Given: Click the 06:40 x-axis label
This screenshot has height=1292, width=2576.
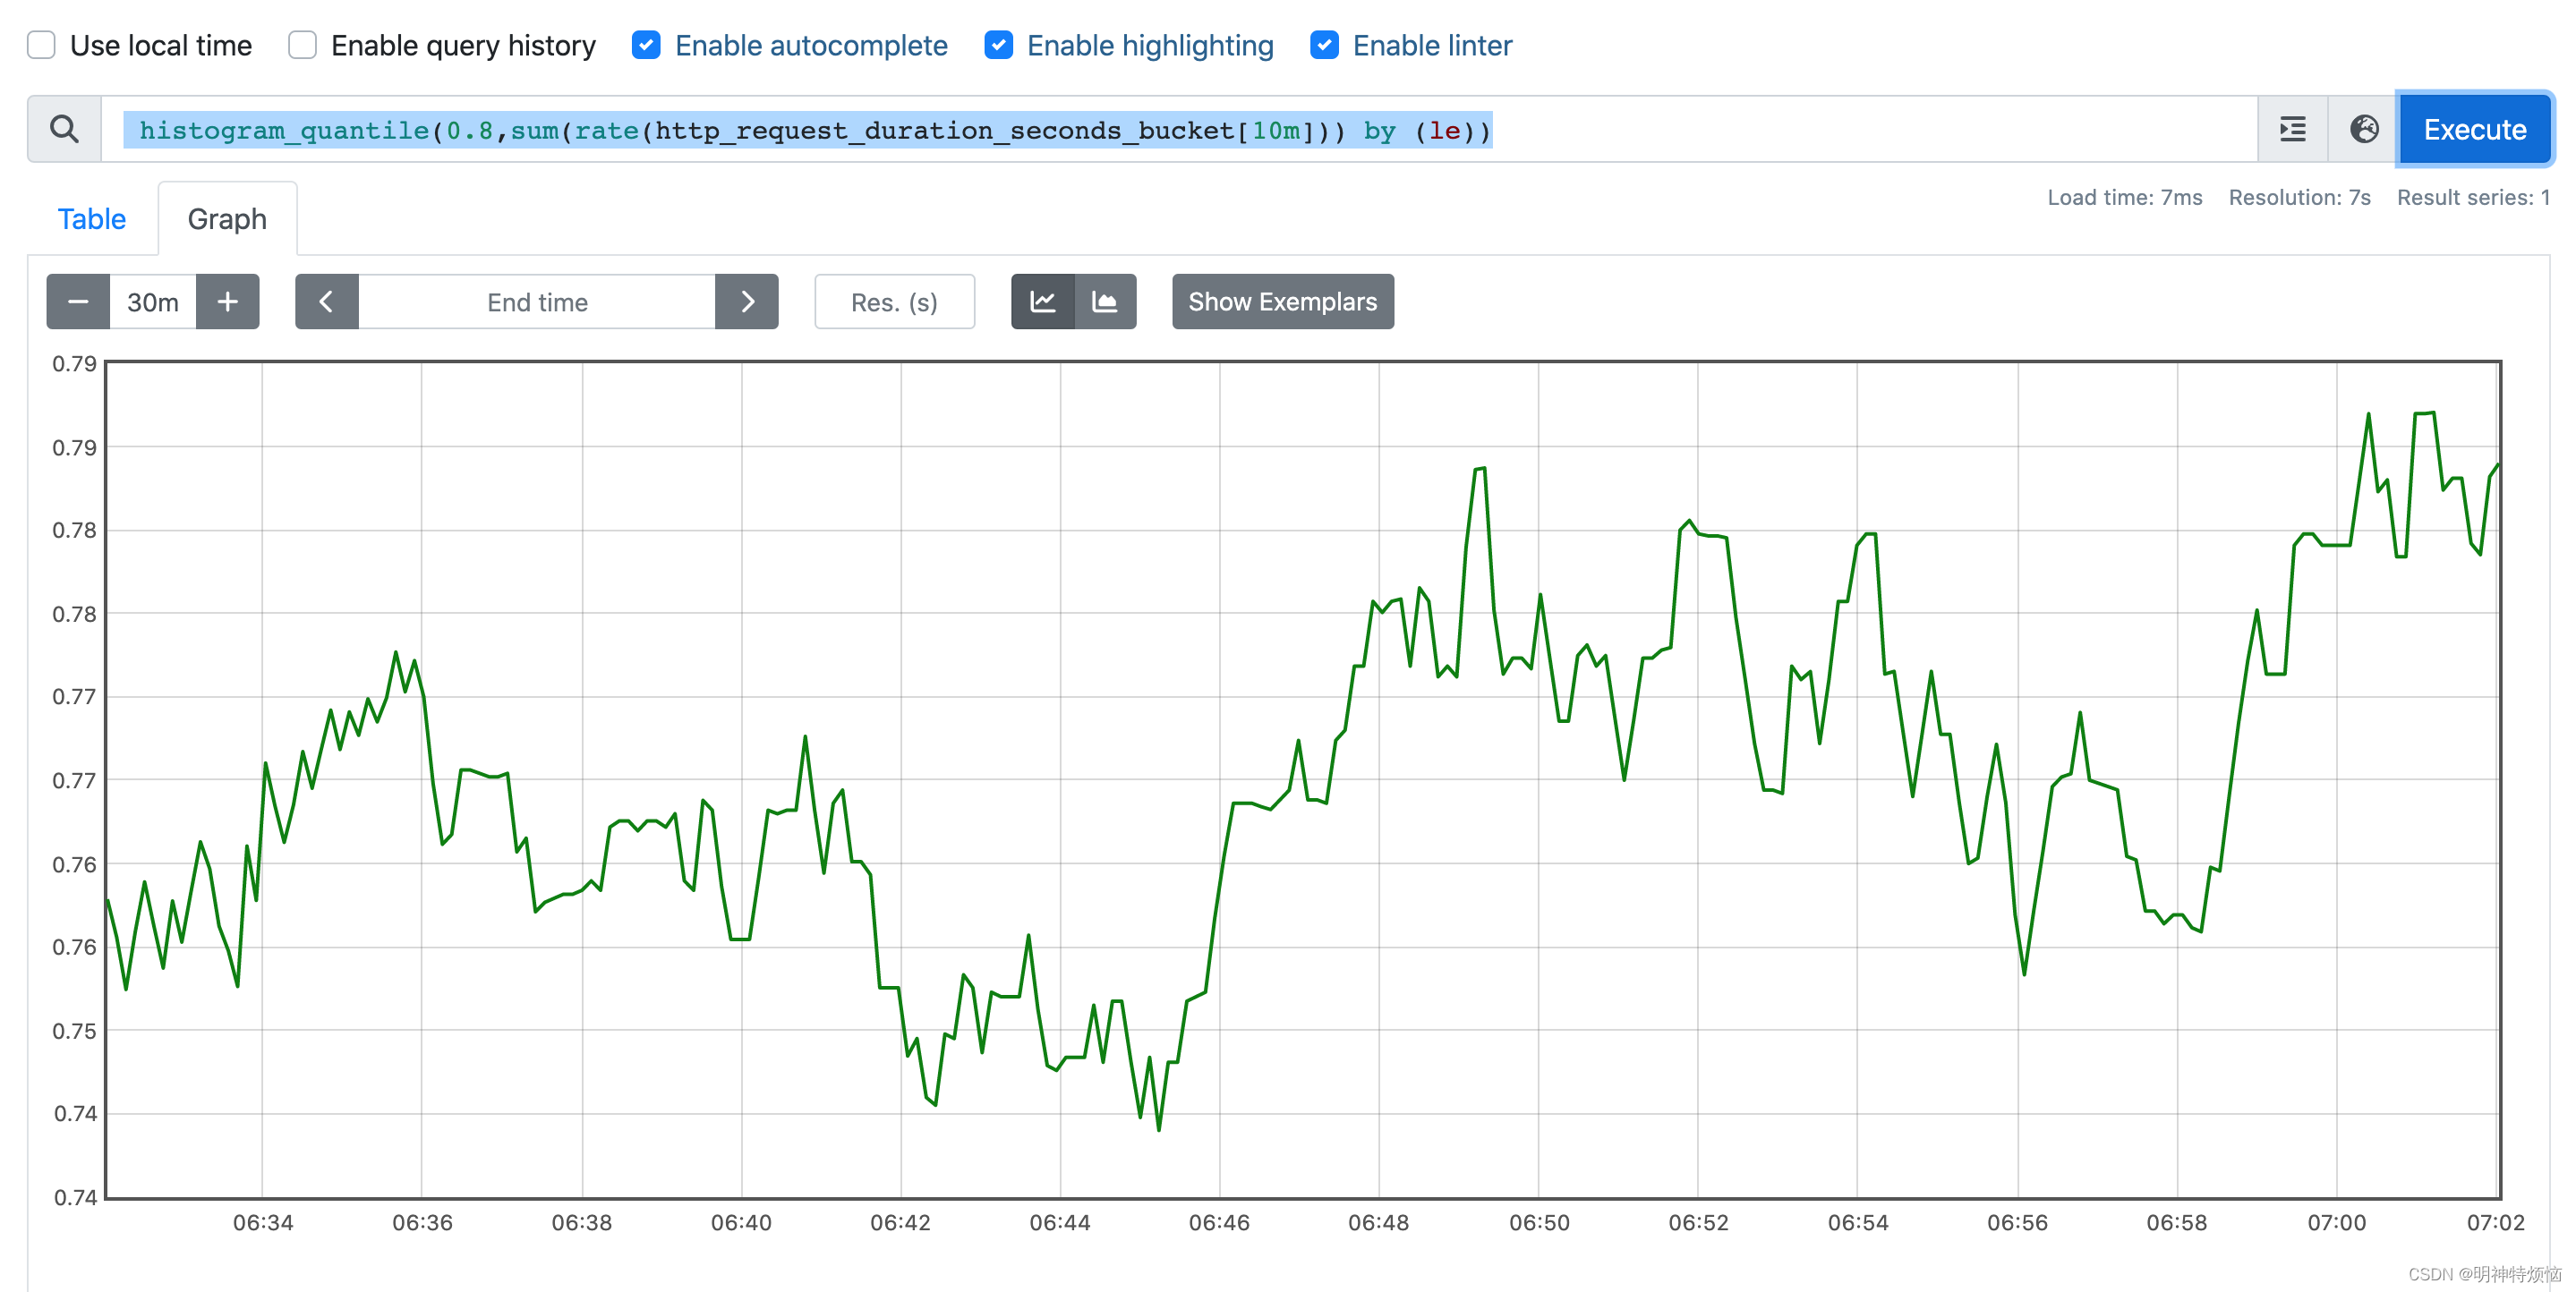Looking at the screenshot, I should [741, 1222].
